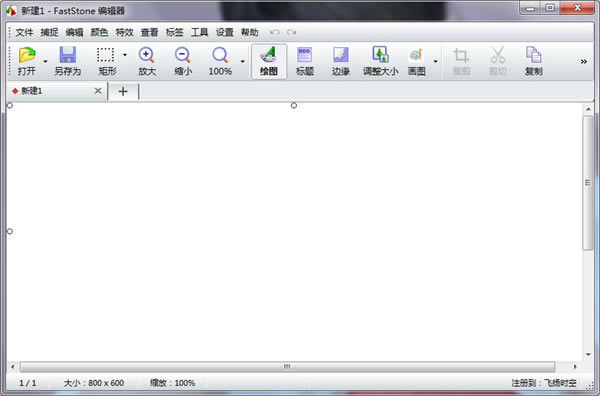This screenshot has width=600, height=396.
Task: Select the 矩形 rectangle selection tool
Action: 106,55
